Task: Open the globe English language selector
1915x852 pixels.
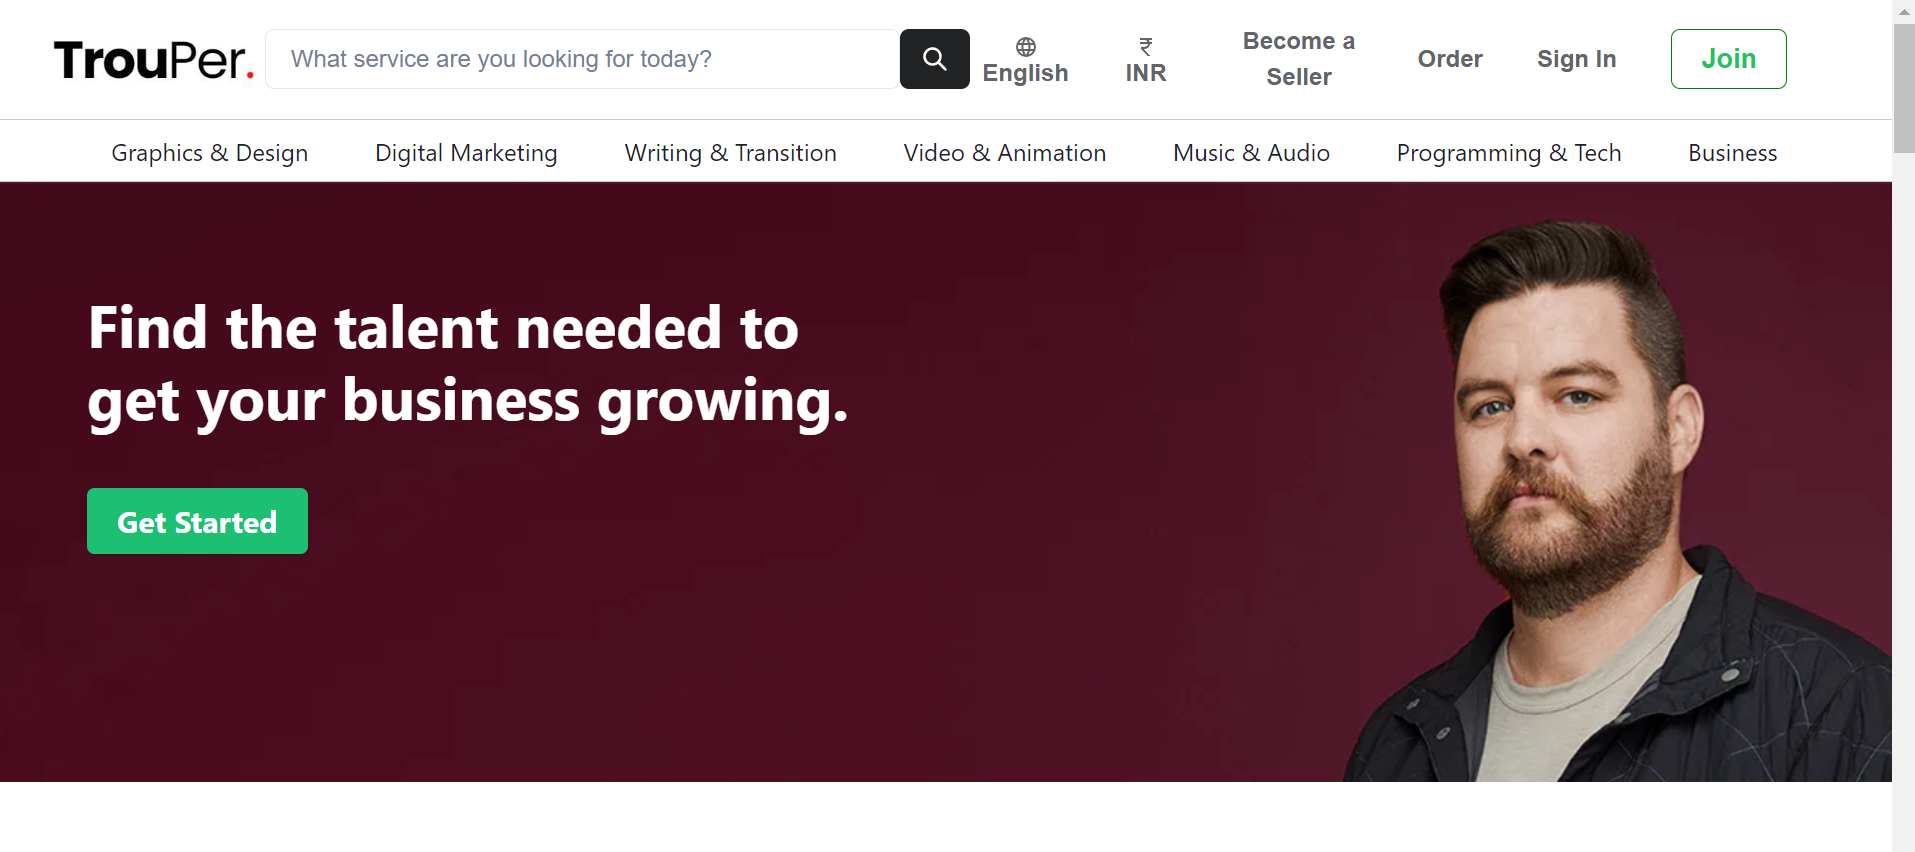Action: tap(1025, 60)
